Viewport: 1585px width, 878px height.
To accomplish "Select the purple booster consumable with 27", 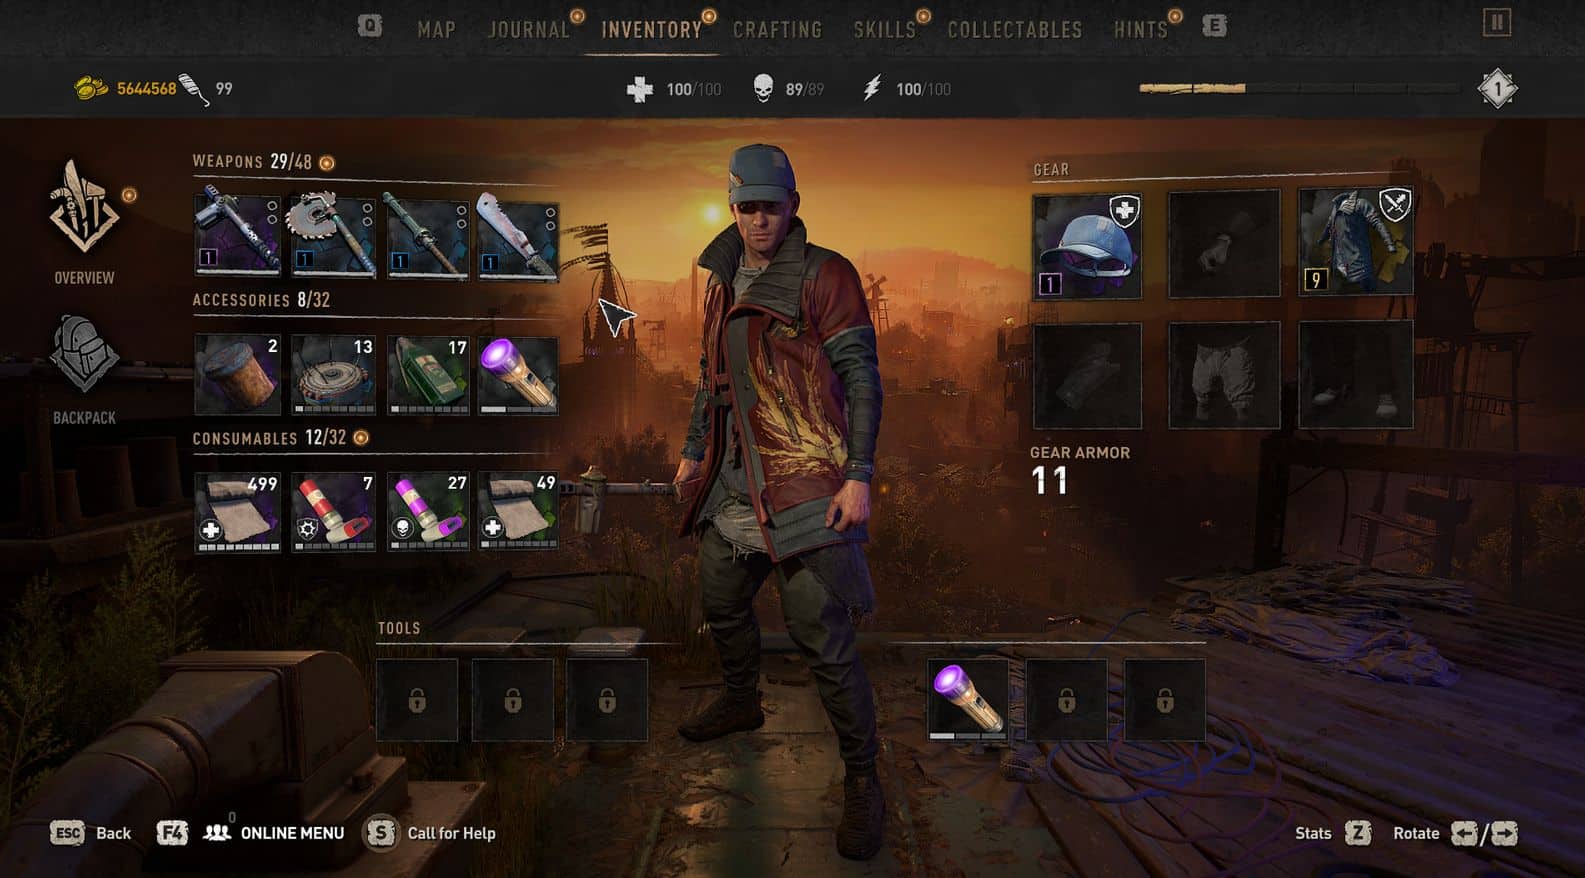I will pos(428,512).
